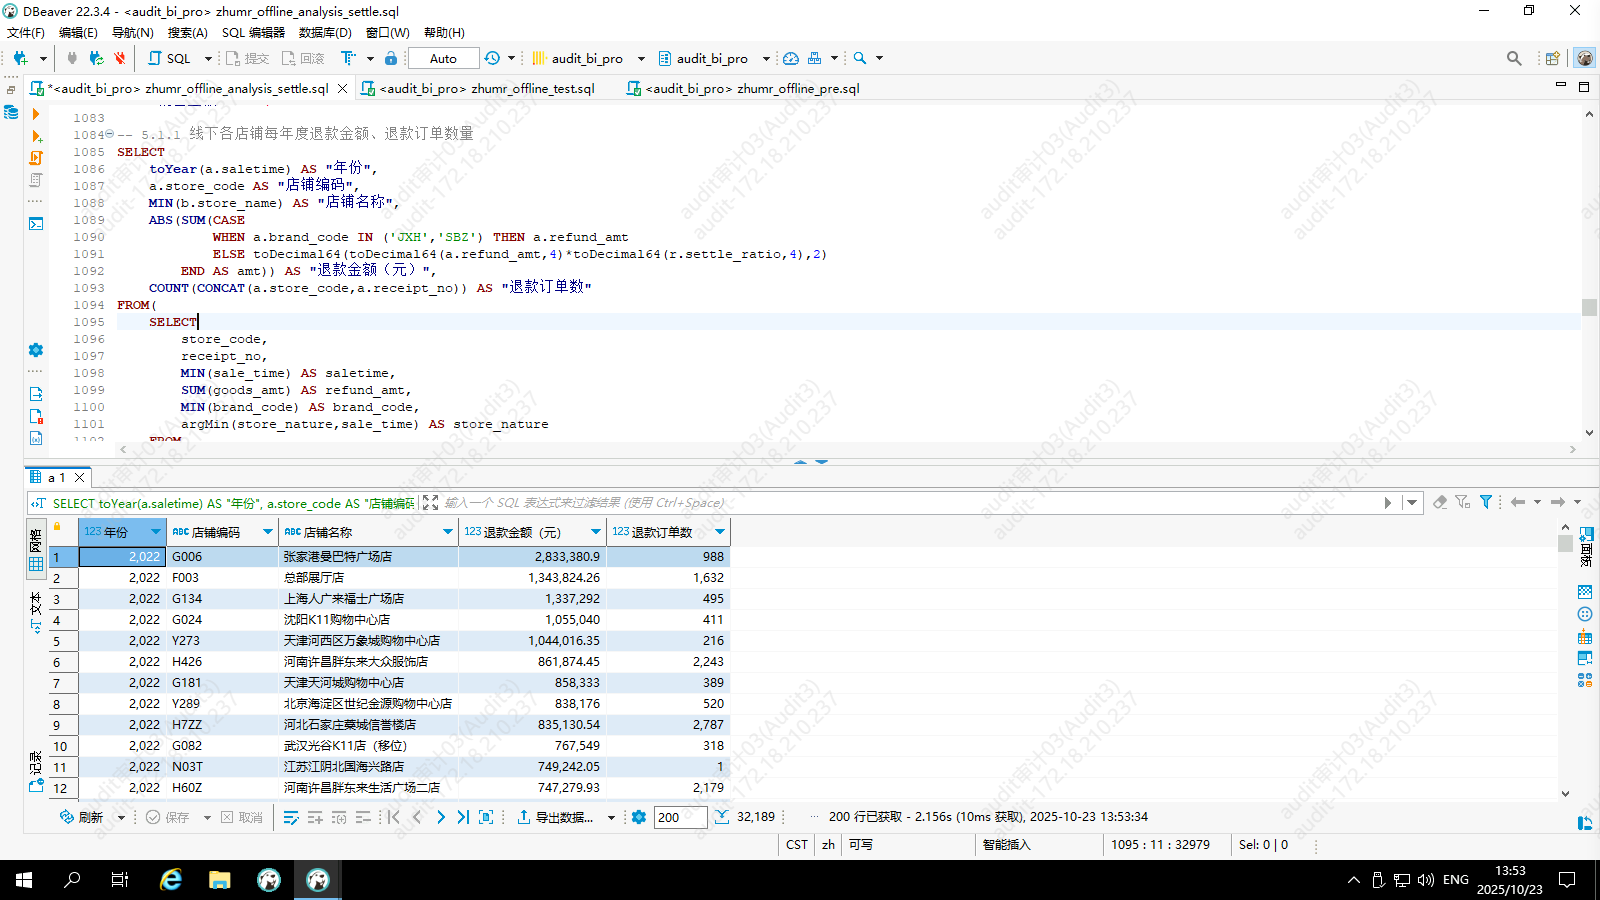The image size is (1600, 900).
Task: Open File Explorer from the taskbar
Action: click(219, 880)
